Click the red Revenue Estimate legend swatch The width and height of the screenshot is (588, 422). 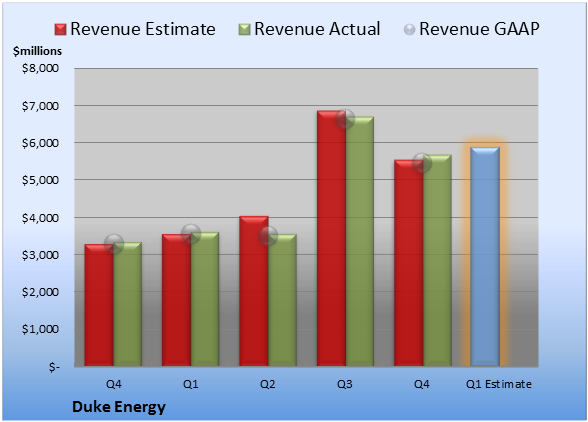click(60, 30)
